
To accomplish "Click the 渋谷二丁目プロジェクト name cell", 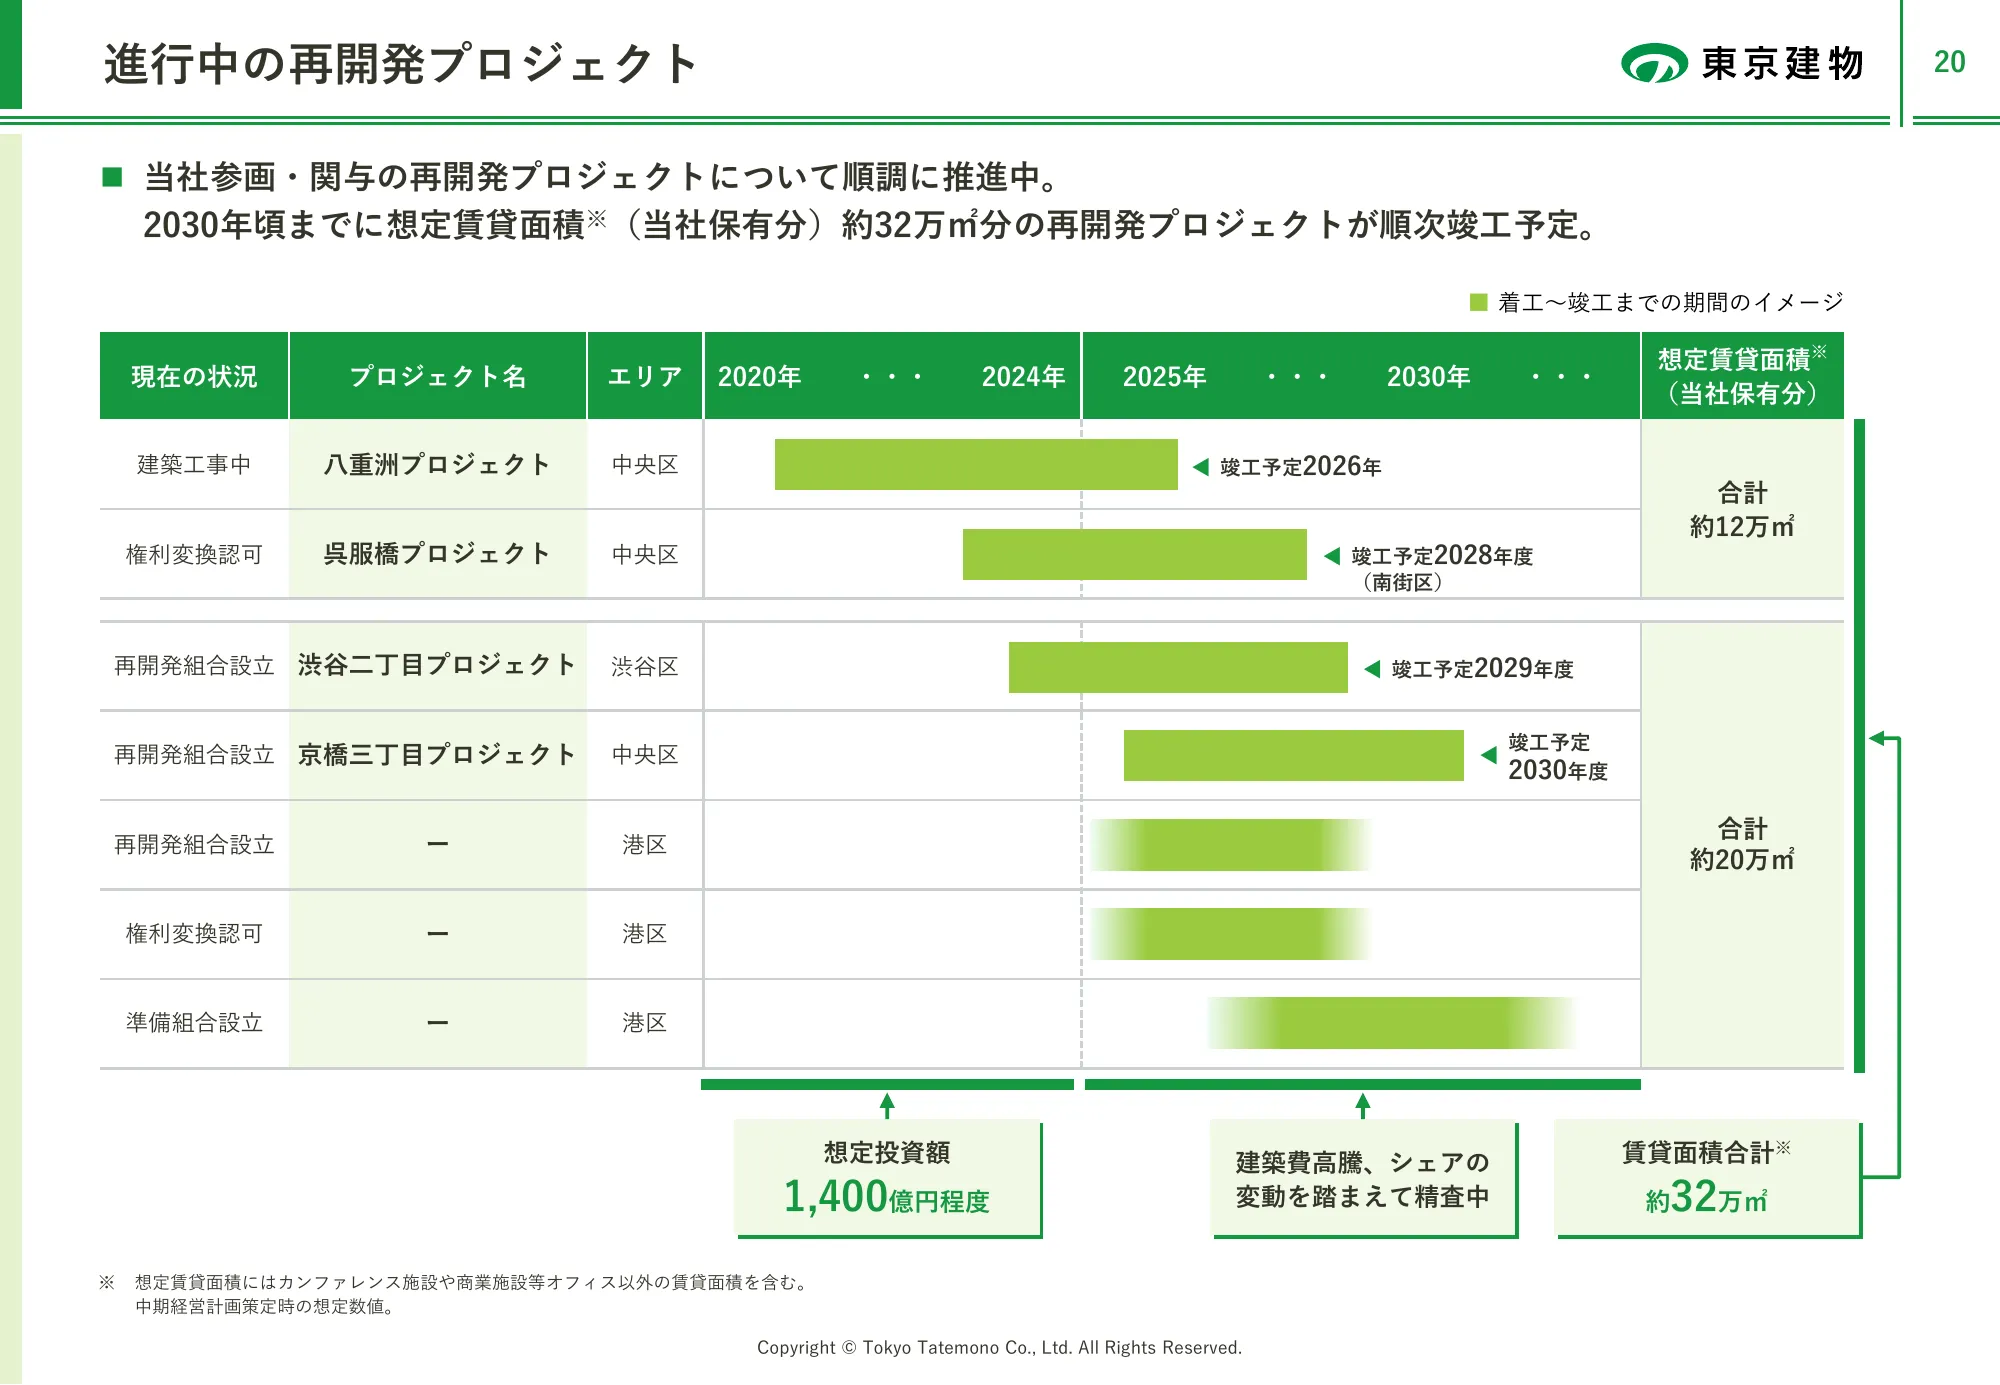I will coord(437,666).
